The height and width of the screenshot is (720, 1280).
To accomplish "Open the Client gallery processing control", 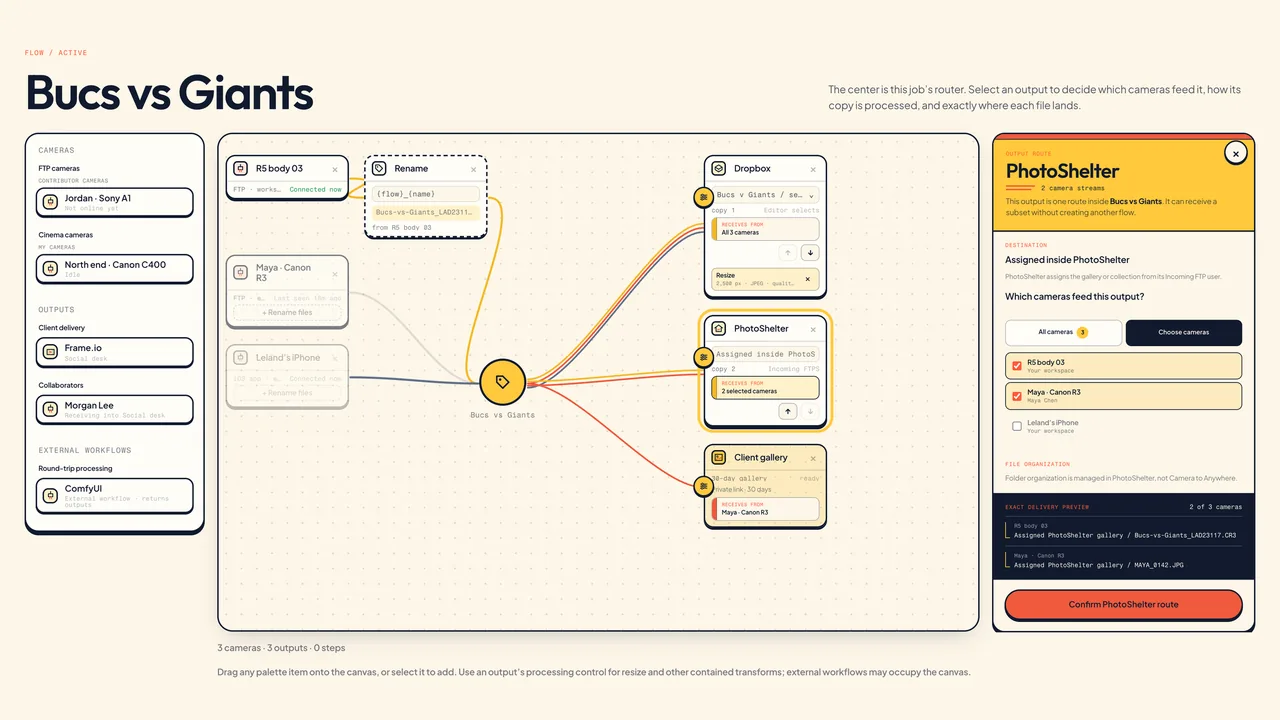I will 704,486.
